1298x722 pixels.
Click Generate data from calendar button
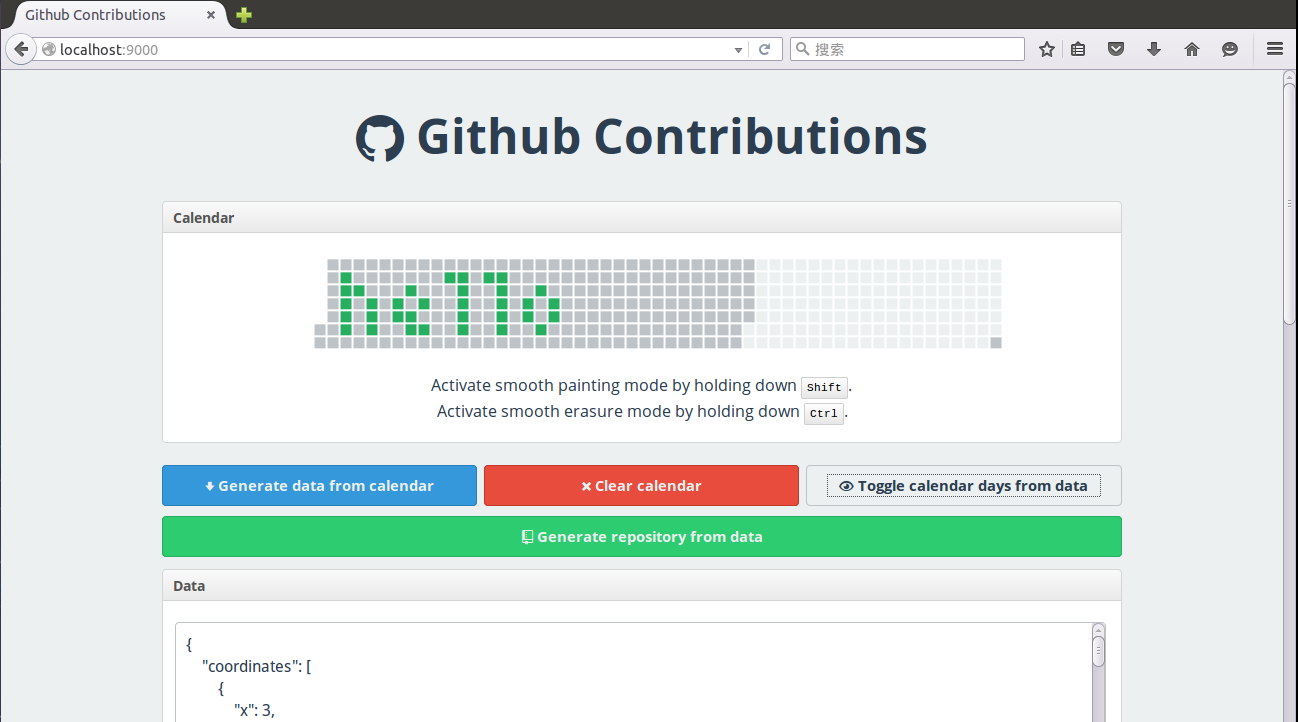click(x=319, y=486)
